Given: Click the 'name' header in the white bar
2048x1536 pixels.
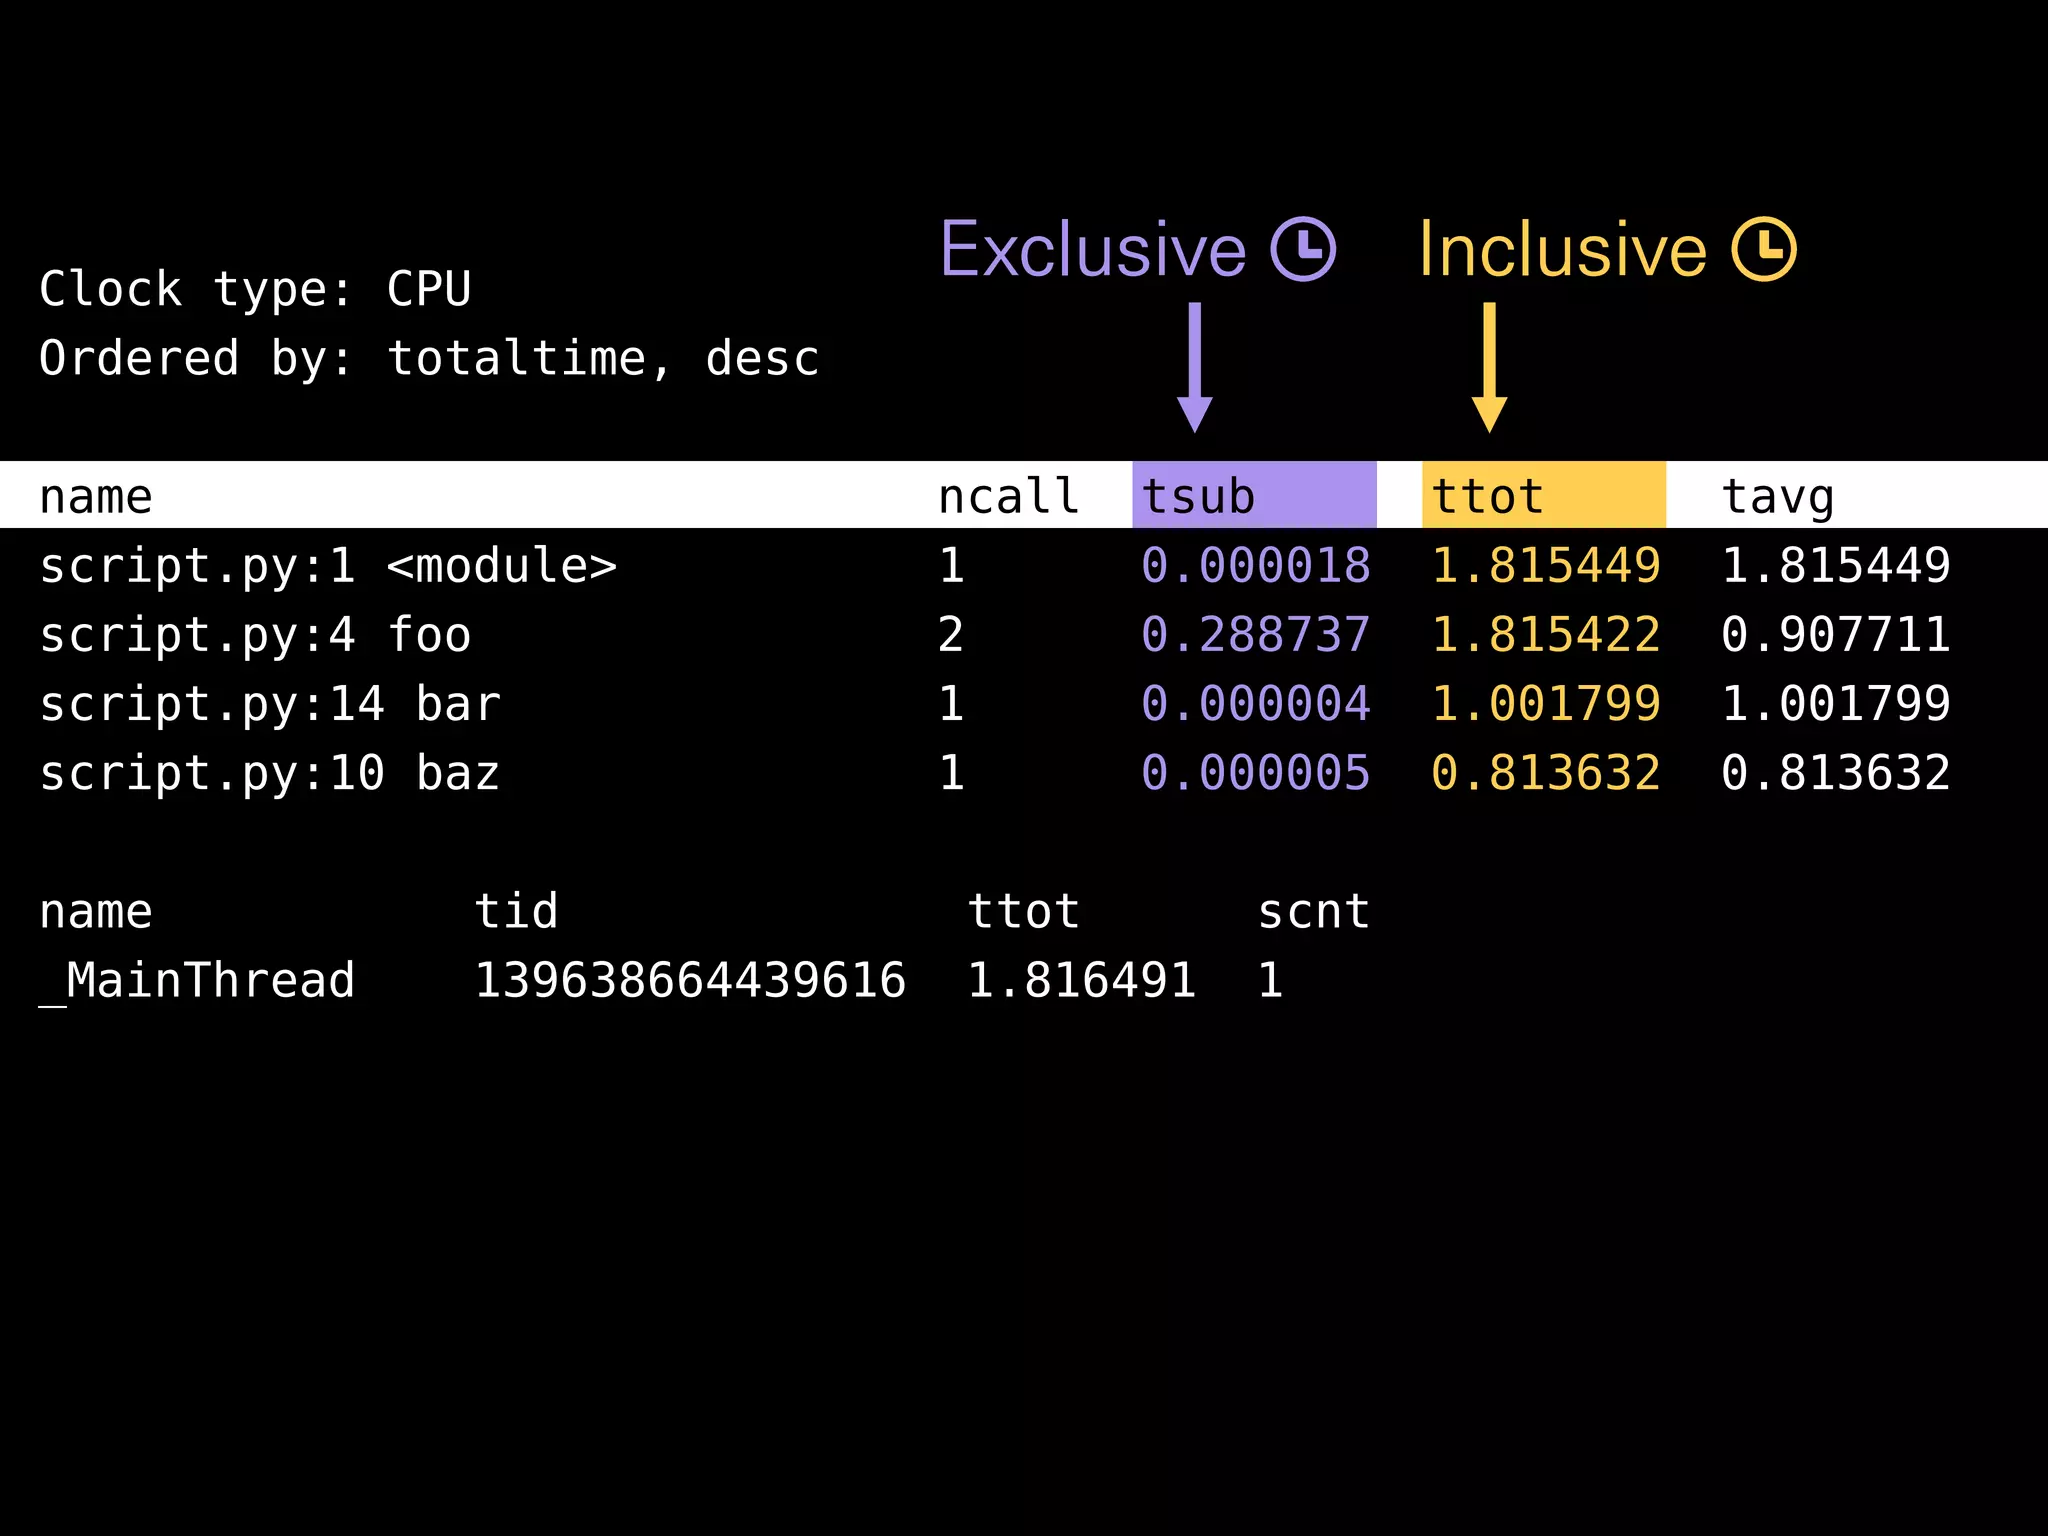Looking at the screenshot, I should [96, 497].
